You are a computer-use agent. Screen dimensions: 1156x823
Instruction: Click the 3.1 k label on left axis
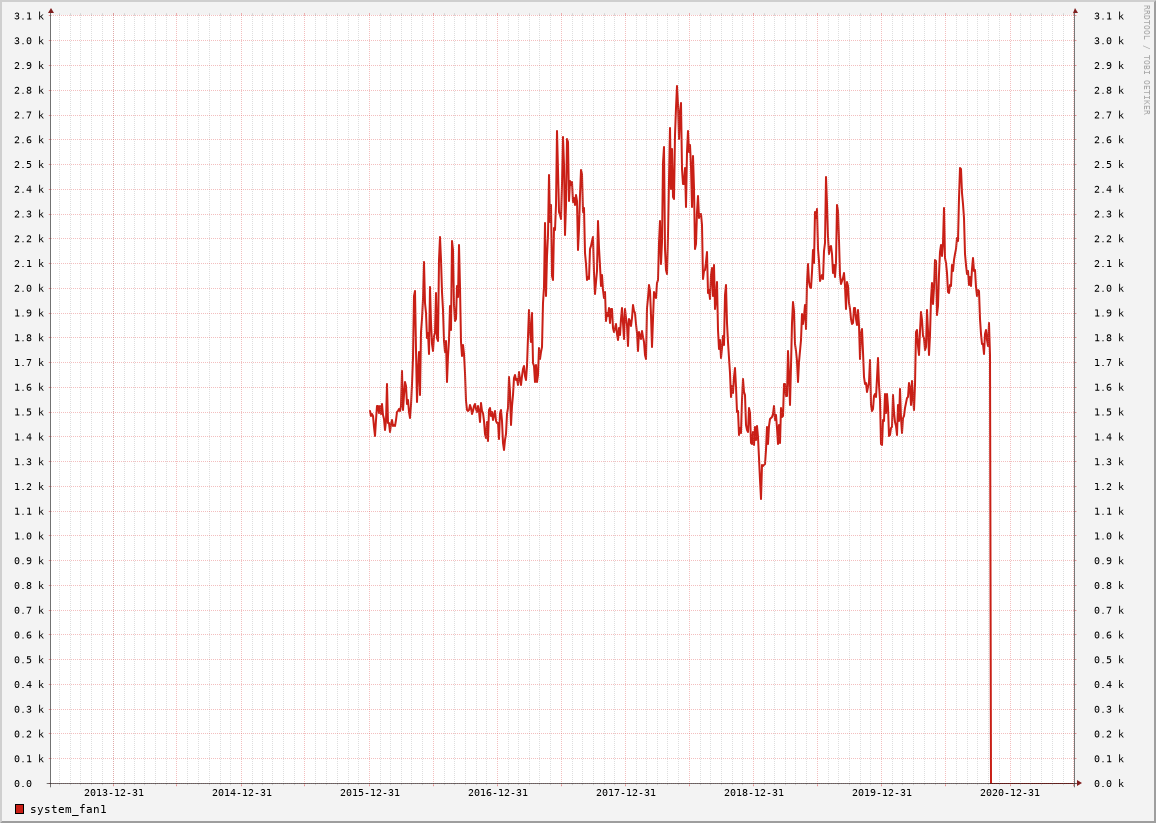[x=28, y=16]
